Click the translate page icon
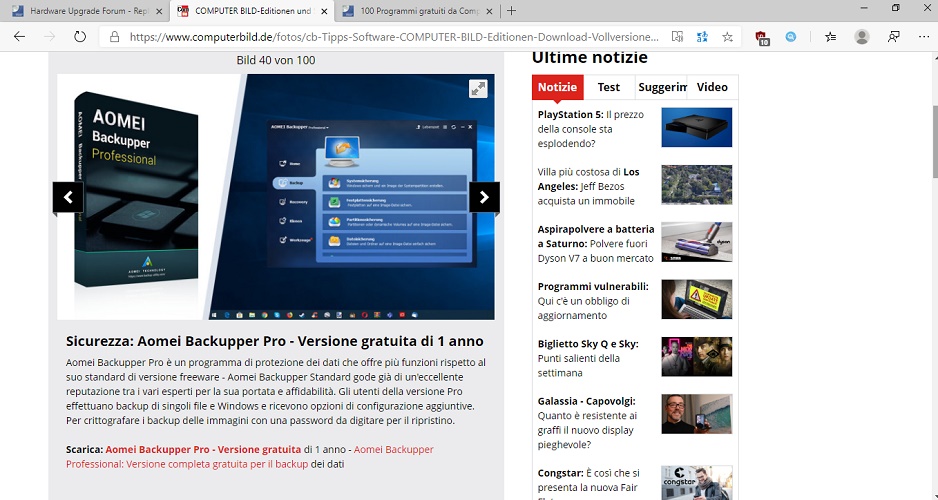This screenshot has height=500, width=938. tap(702, 36)
